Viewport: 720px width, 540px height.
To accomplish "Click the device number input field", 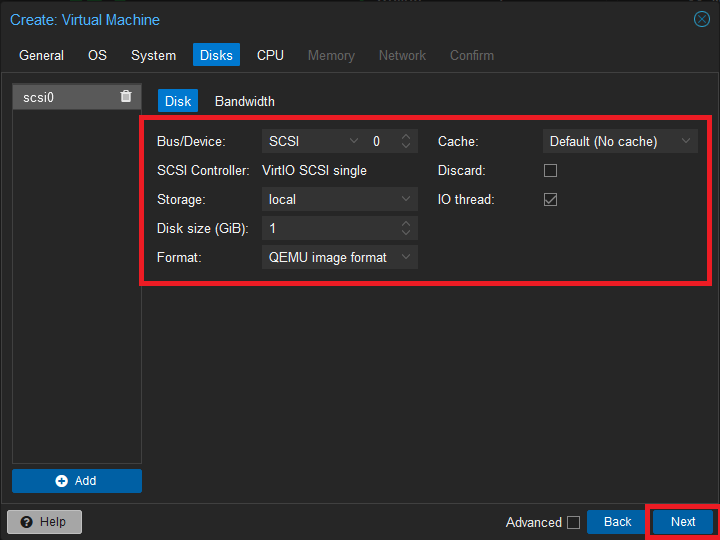I will 382,141.
